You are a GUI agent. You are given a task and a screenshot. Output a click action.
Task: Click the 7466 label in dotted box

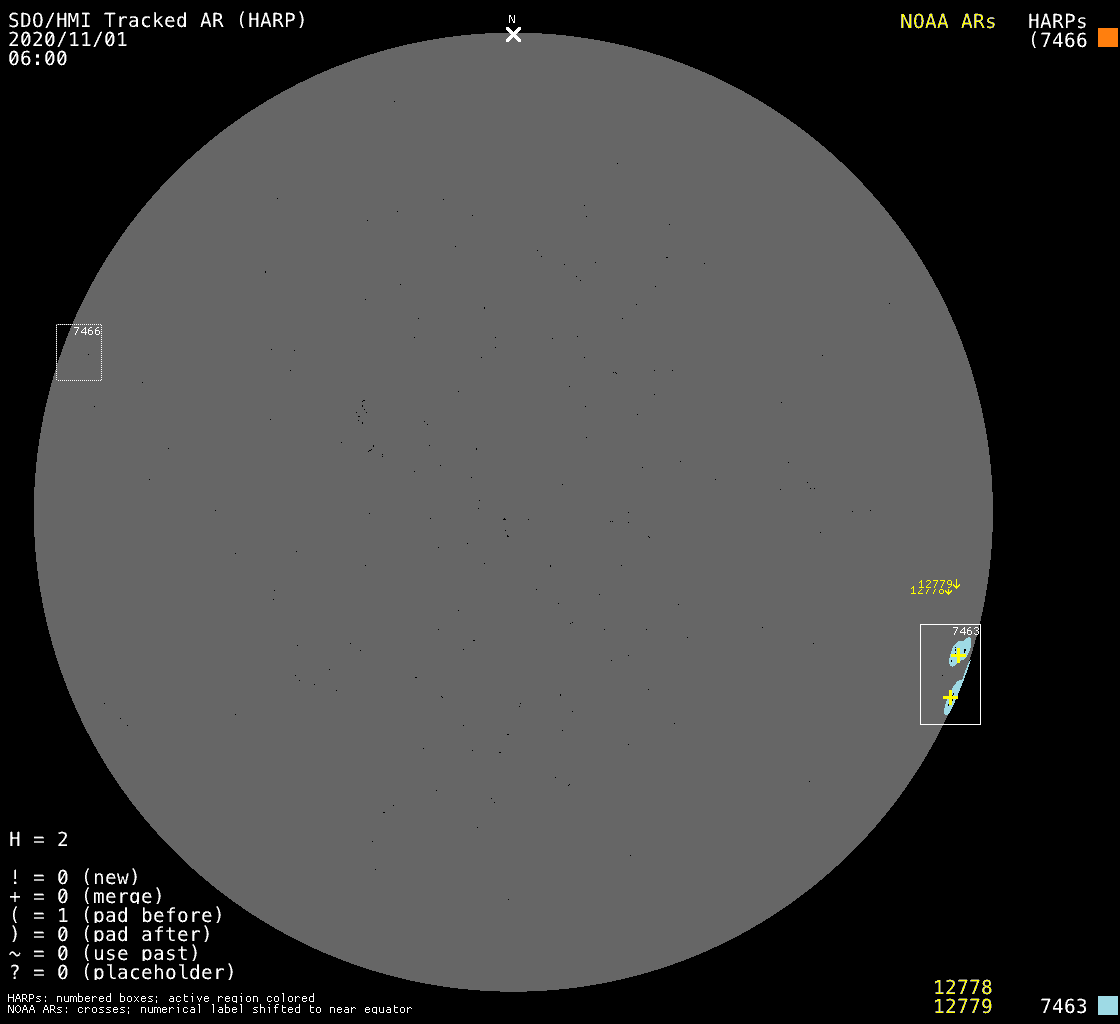coord(87,331)
